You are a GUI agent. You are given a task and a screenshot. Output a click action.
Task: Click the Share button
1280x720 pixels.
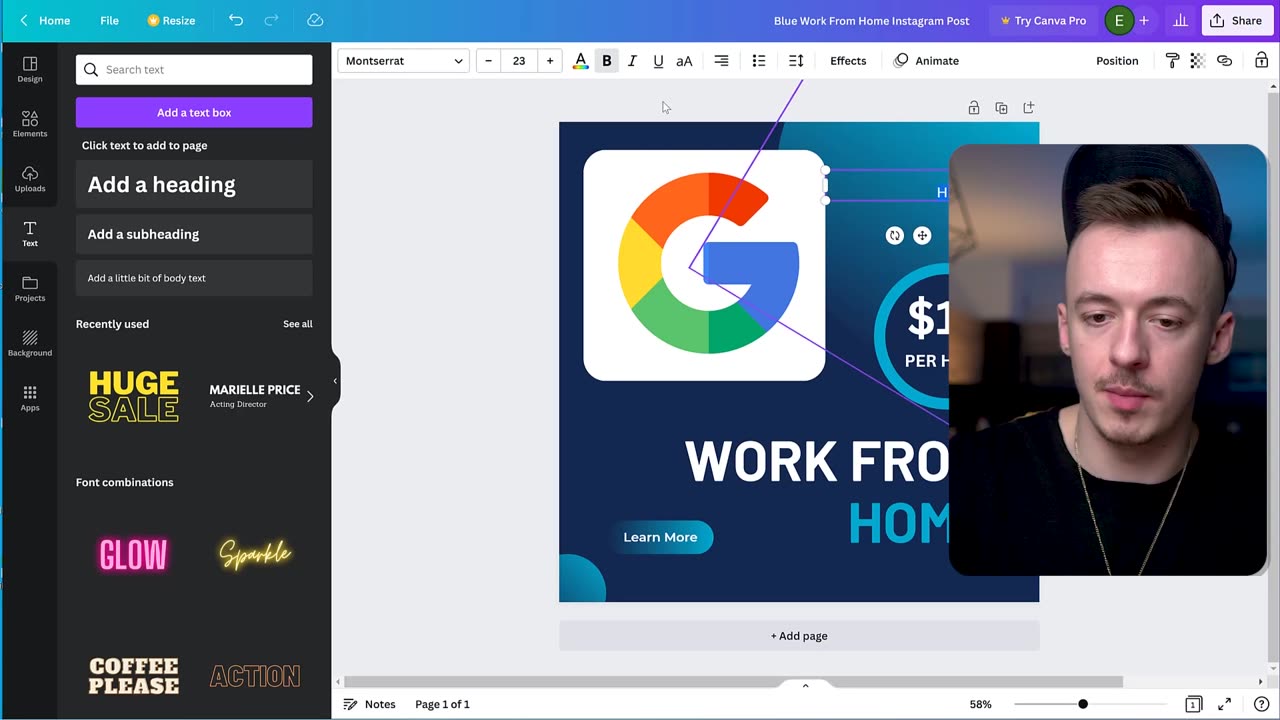1237,20
